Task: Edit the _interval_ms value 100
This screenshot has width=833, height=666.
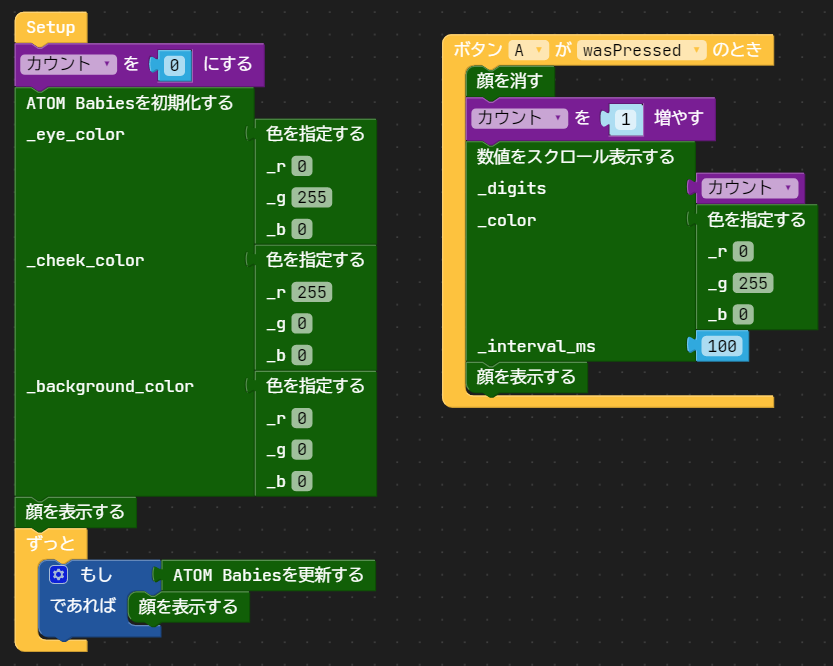Action: click(722, 346)
